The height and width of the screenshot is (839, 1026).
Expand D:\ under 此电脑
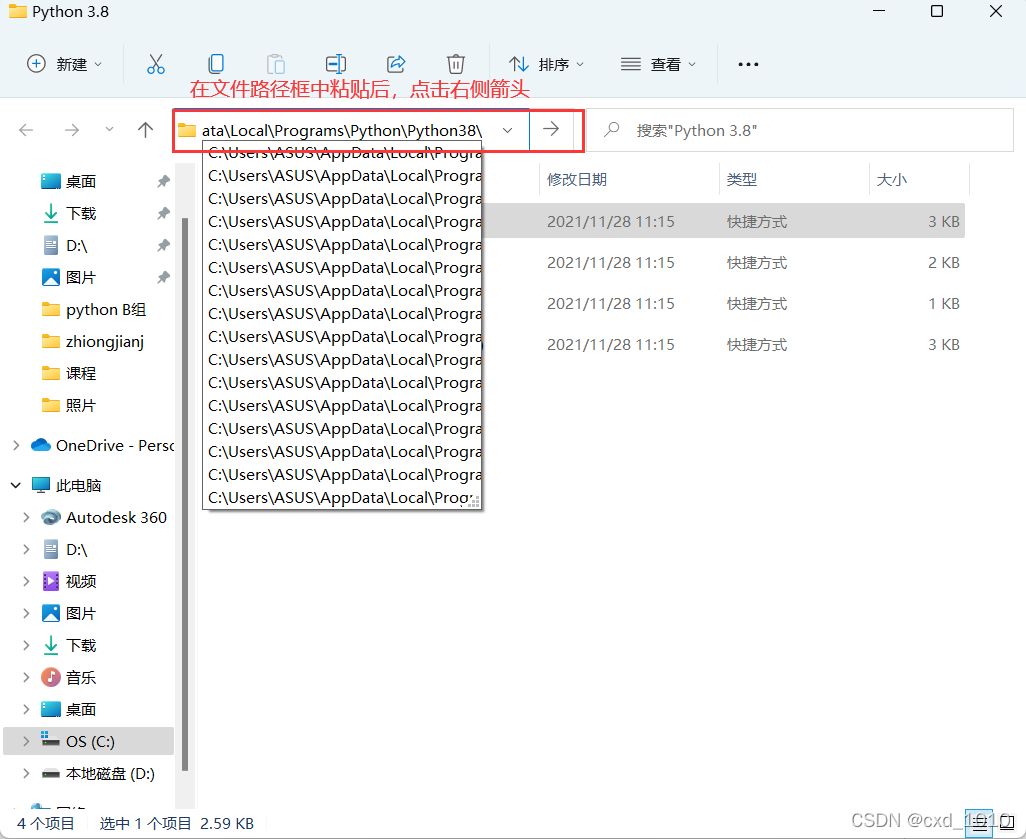26,549
